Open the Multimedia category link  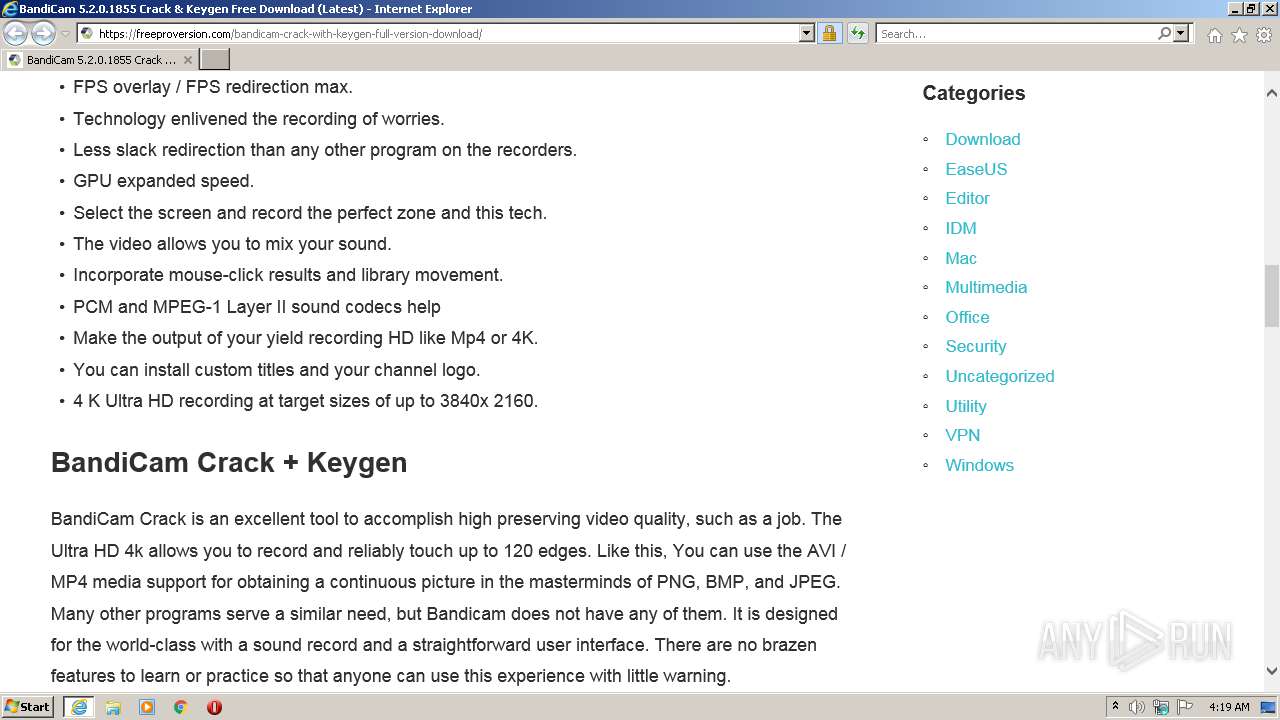pyautogui.click(x=986, y=287)
